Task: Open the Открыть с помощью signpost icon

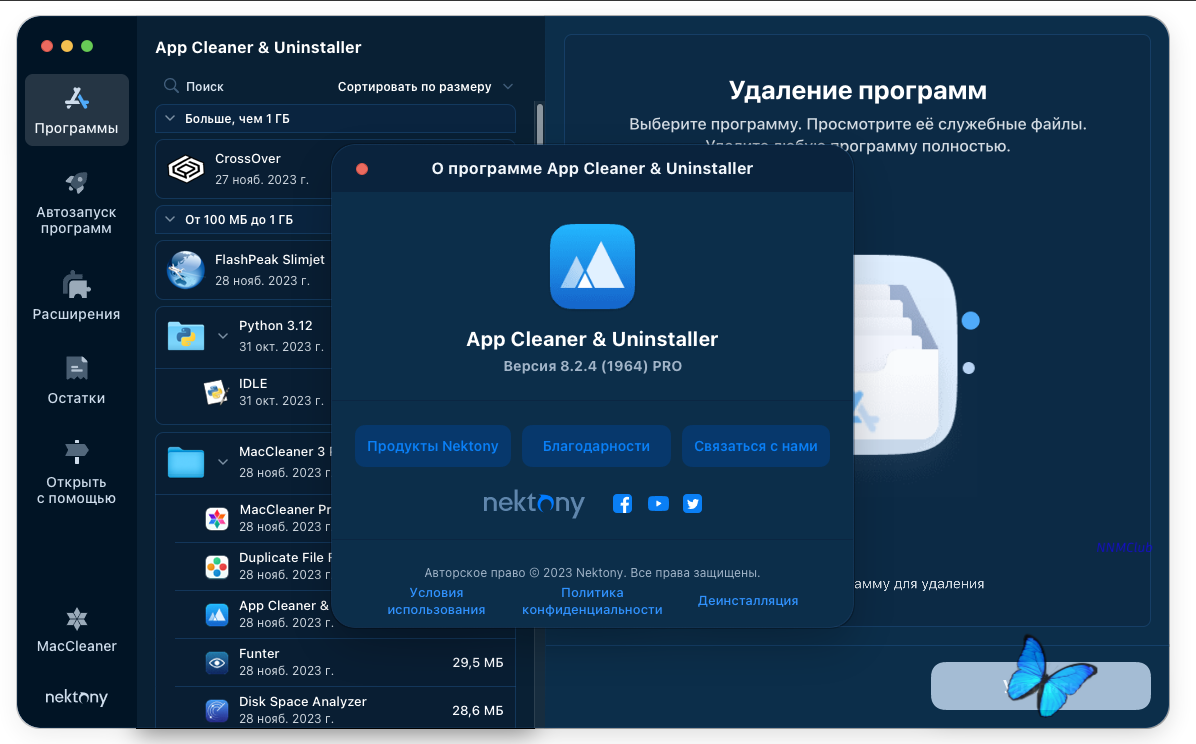Action: tap(76, 452)
